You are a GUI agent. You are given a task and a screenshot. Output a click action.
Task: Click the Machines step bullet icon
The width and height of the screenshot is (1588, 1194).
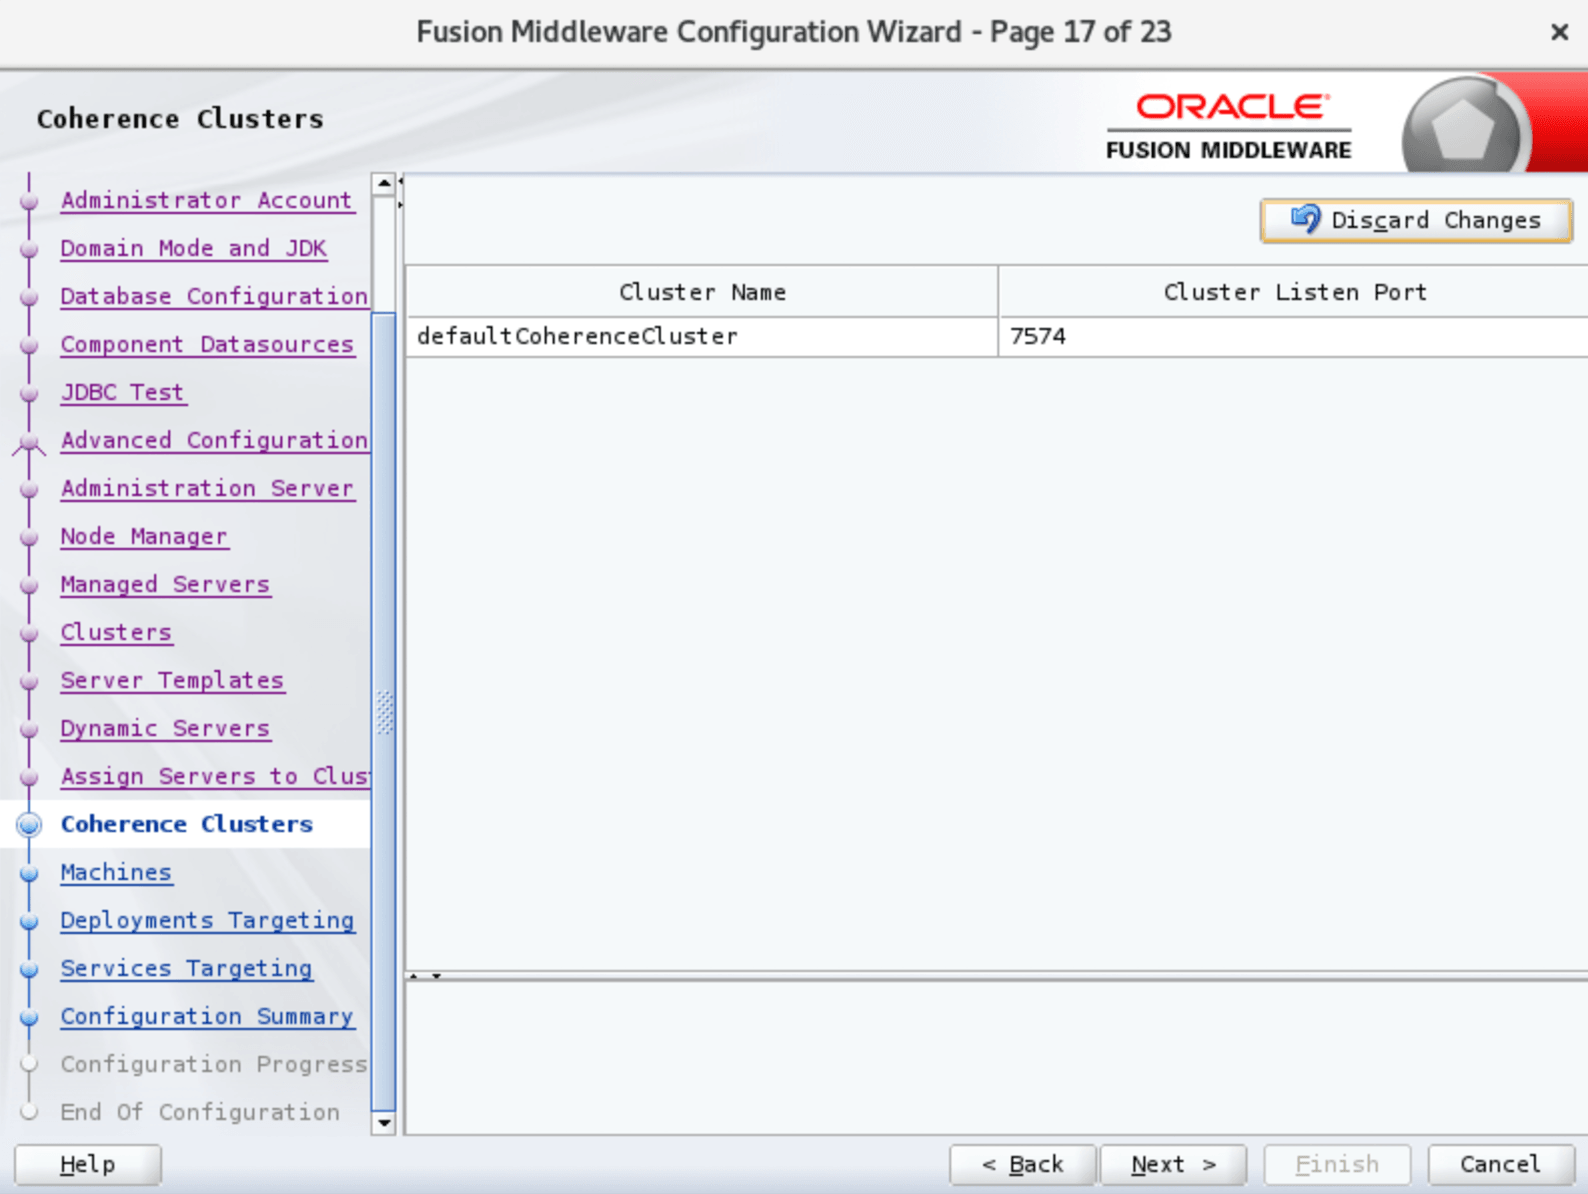tap(29, 873)
